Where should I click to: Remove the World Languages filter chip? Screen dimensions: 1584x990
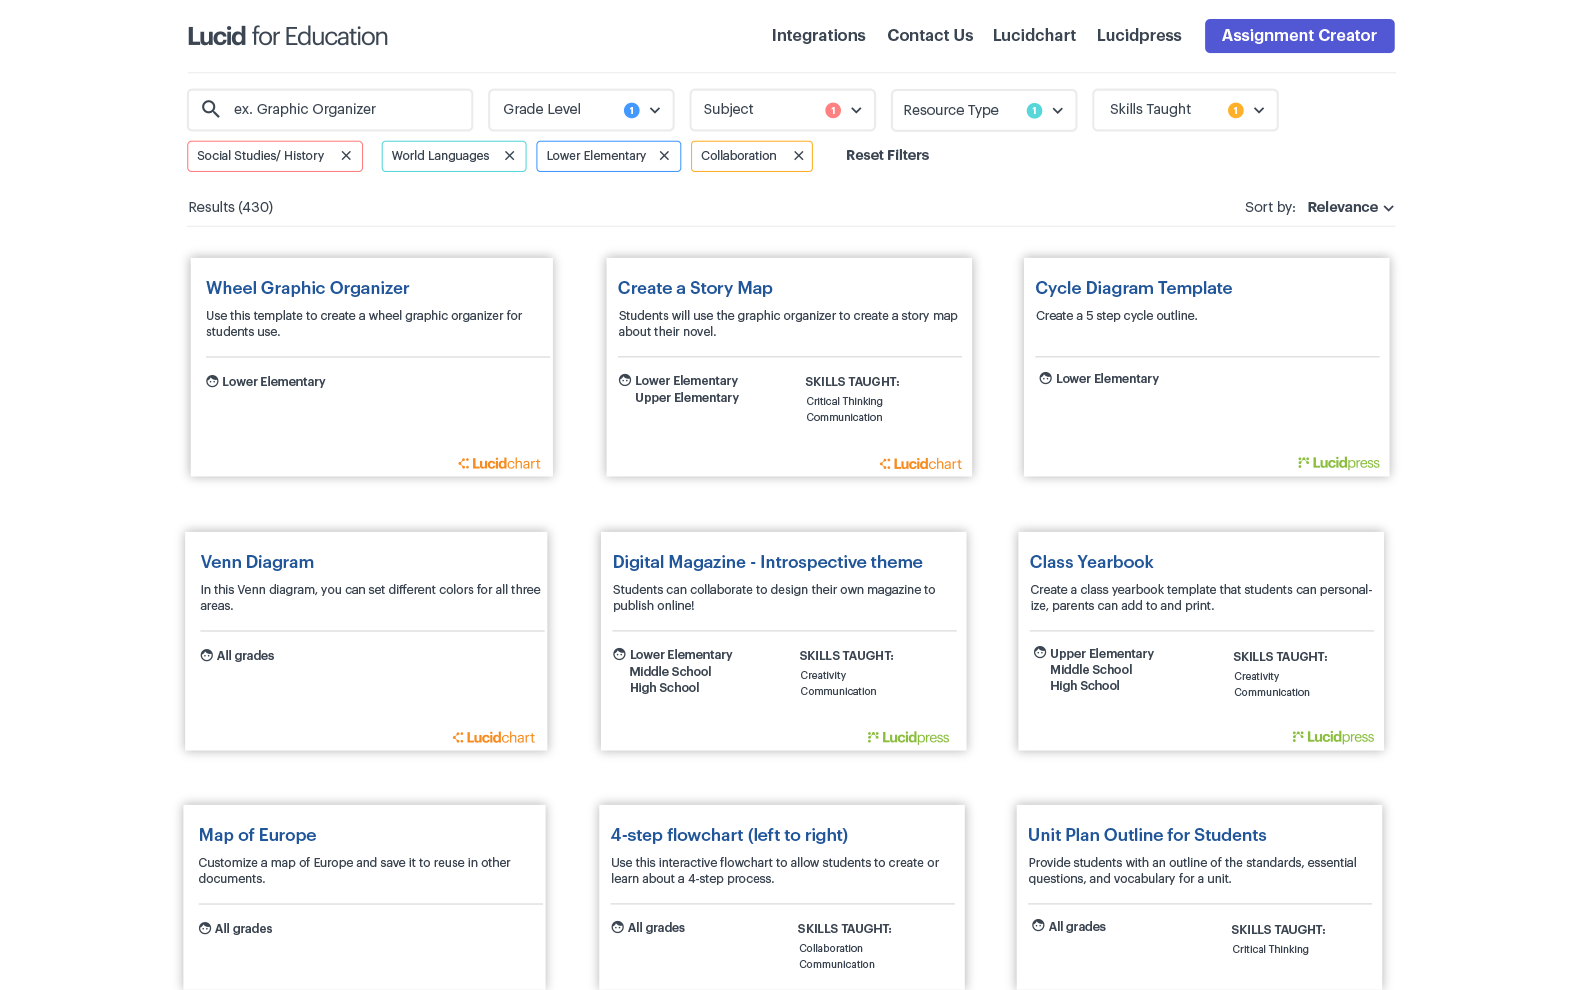tap(509, 156)
